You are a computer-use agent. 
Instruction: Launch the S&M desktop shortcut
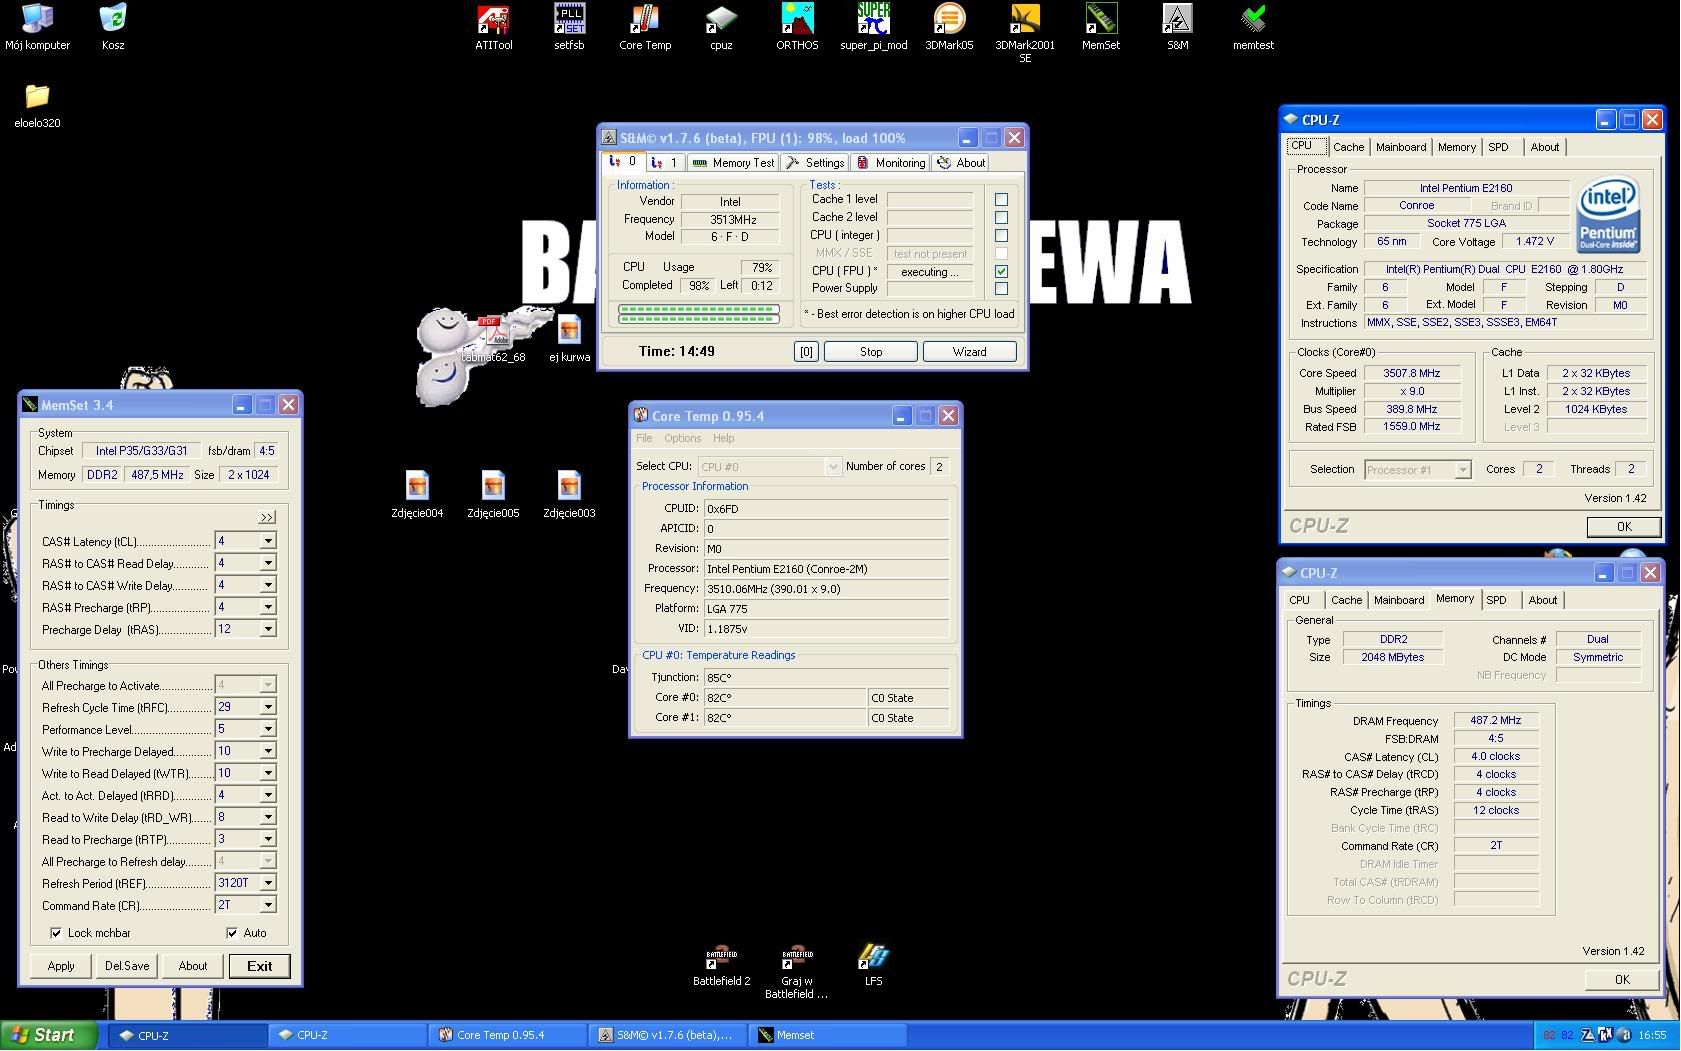click(1177, 27)
